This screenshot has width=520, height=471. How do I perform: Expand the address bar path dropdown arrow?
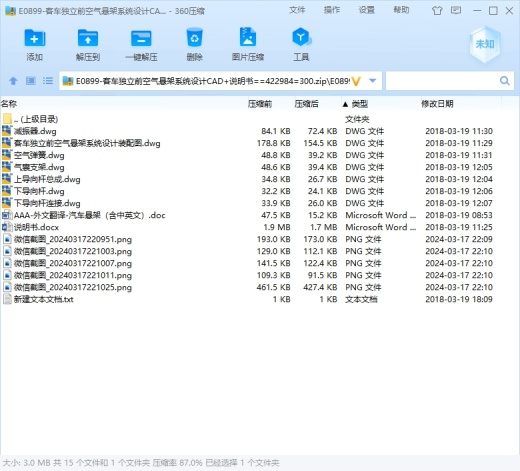[373, 81]
